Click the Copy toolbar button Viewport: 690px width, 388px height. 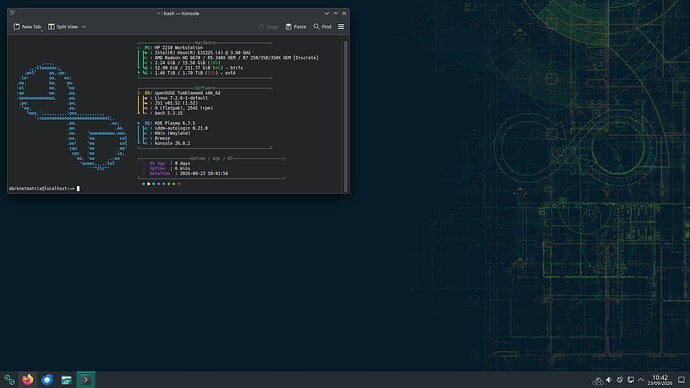tap(268, 27)
